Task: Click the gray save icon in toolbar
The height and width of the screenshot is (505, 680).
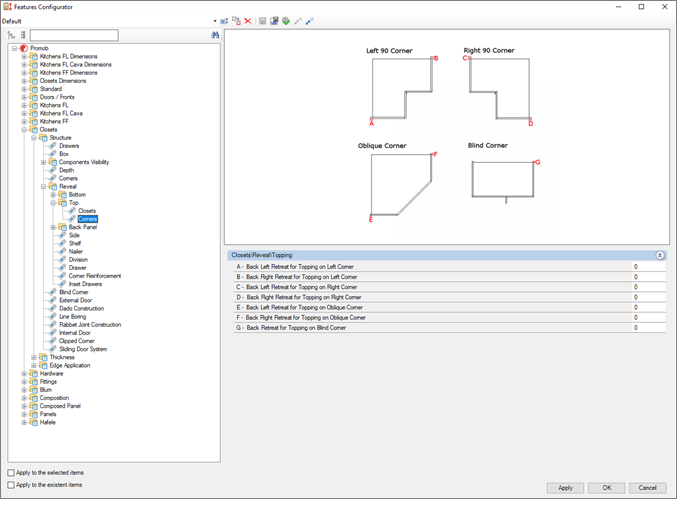Action: pos(263,21)
